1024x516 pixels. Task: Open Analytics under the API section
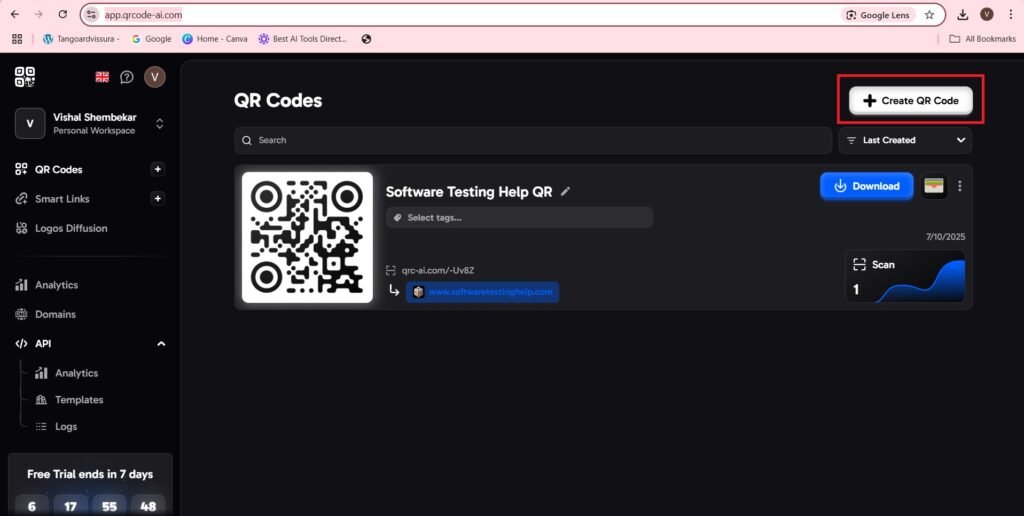[x=76, y=373]
